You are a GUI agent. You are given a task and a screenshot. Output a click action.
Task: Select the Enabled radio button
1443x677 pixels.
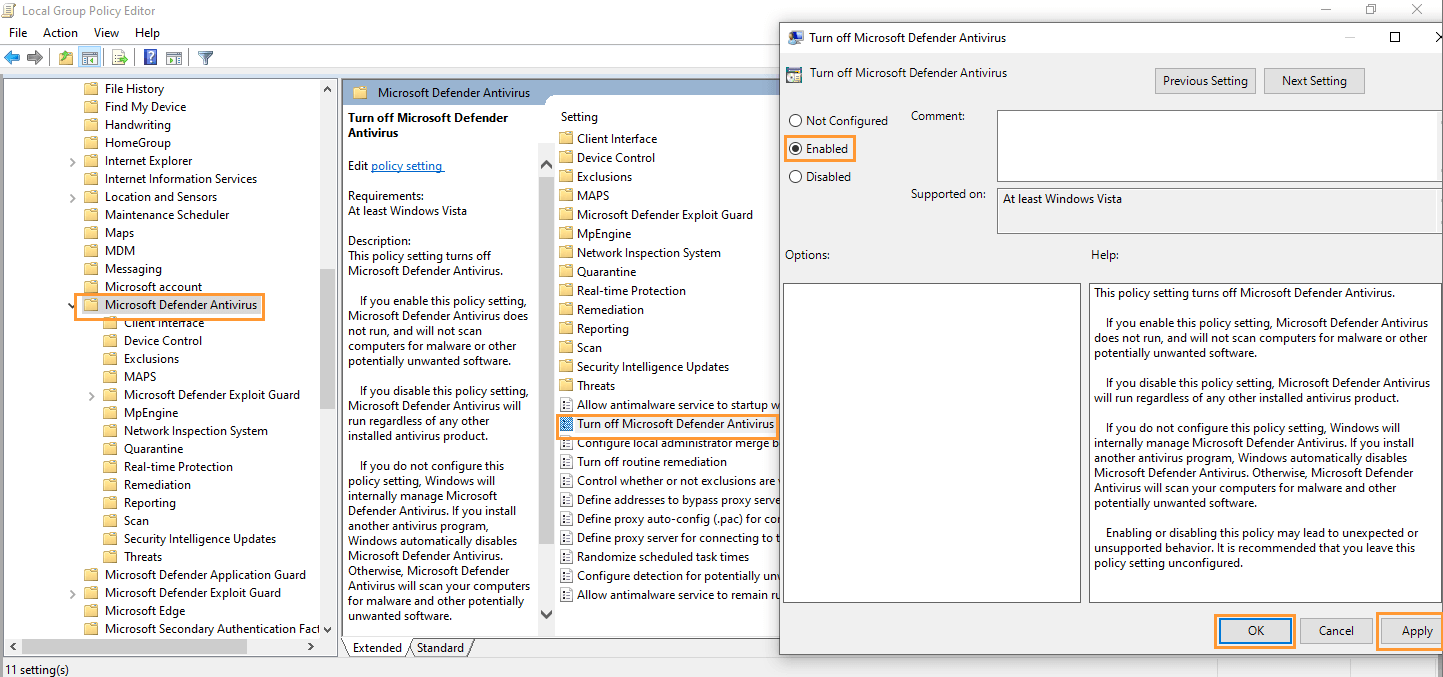coord(796,149)
